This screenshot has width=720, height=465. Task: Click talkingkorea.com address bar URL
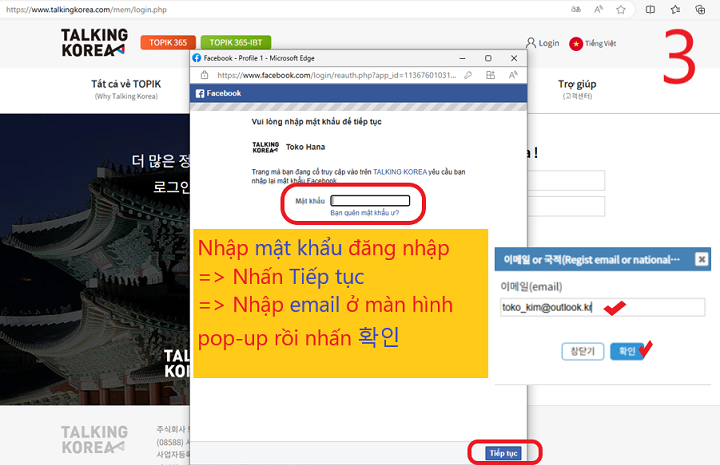tap(86, 10)
